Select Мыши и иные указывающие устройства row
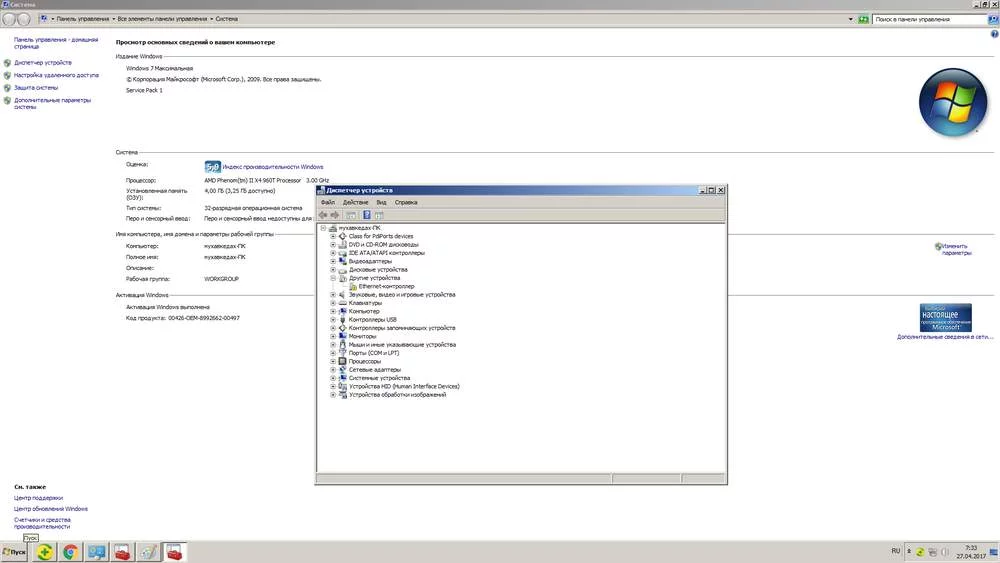The width and height of the screenshot is (1000, 563). (x=402, y=344)
